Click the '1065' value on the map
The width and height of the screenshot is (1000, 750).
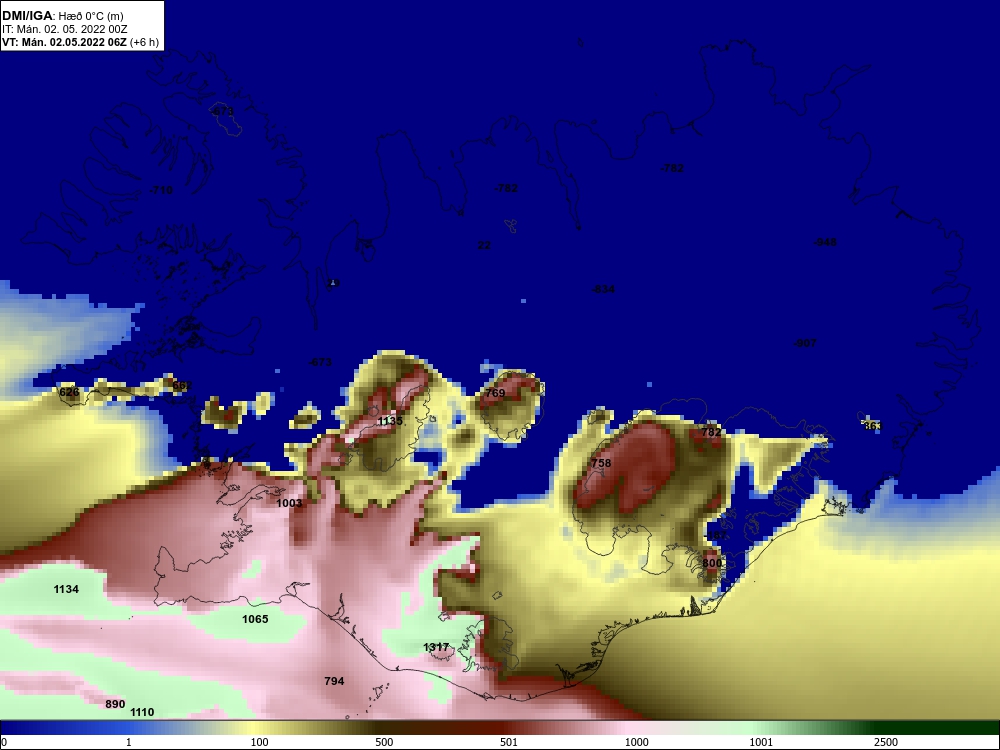coord(255,619)
